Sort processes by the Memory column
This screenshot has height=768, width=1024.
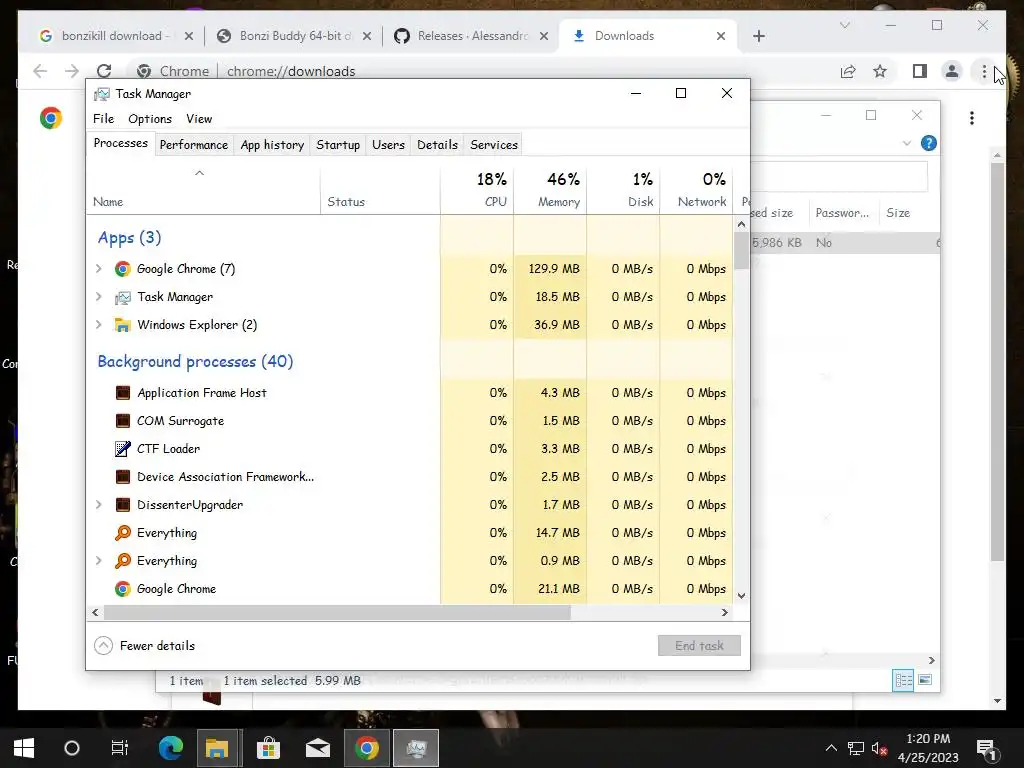pos(551,189)
